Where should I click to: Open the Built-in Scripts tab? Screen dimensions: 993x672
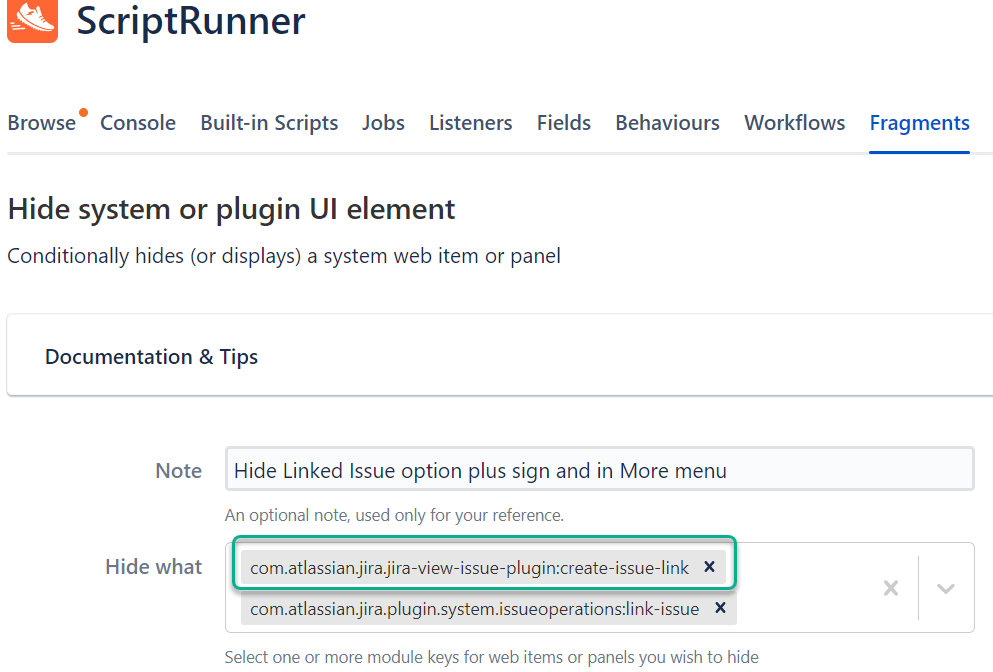coord(269,123)
